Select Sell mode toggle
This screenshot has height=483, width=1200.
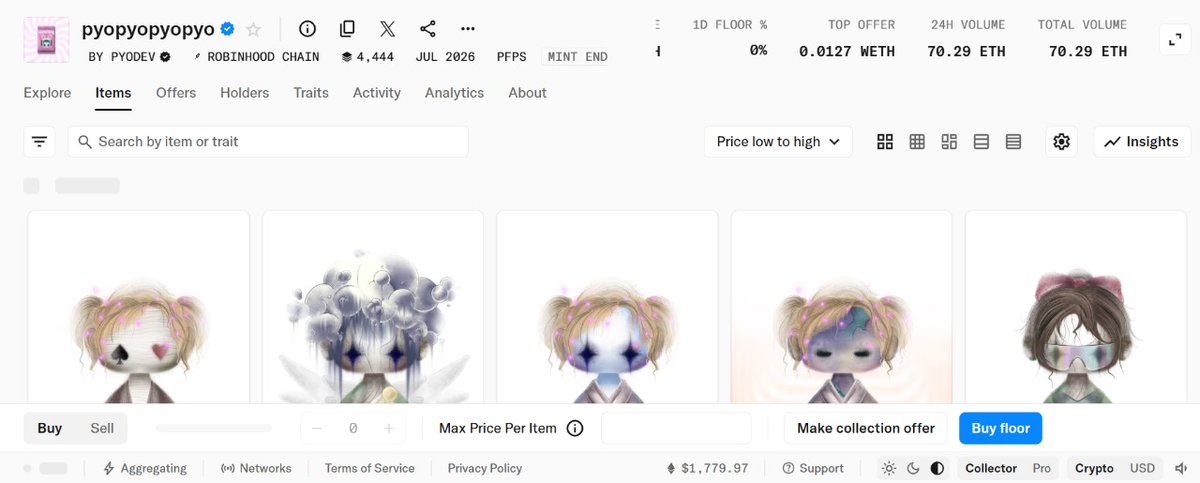(x=102, y=428)
